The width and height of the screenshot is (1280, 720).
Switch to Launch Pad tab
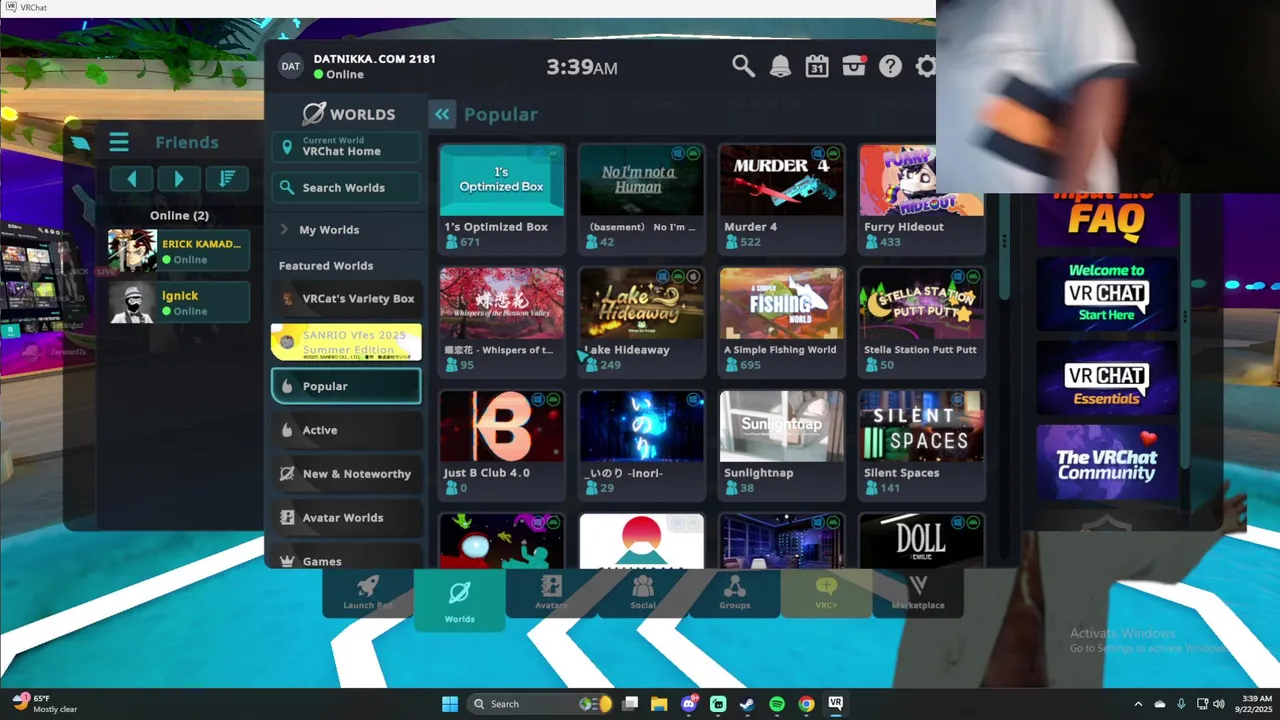(x=368, y=591)
